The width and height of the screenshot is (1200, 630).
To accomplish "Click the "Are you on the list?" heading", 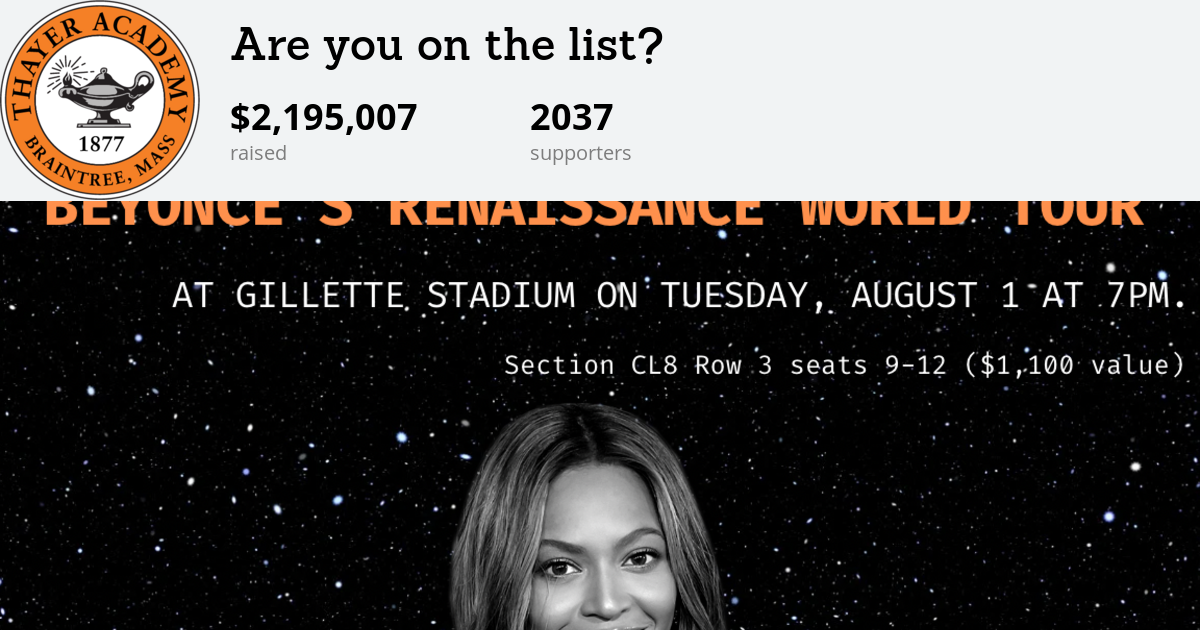I will 447,45.
